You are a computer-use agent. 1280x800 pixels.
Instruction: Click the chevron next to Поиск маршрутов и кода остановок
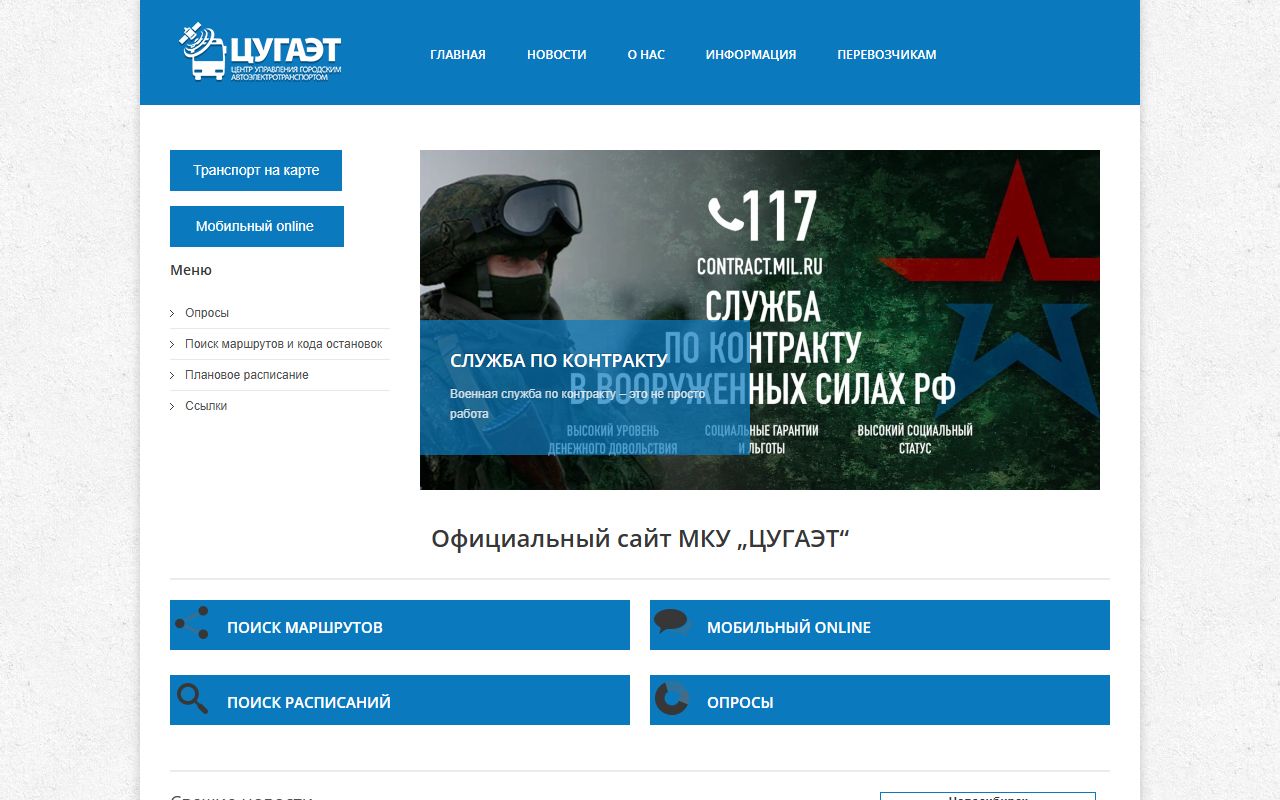point(172,345)
